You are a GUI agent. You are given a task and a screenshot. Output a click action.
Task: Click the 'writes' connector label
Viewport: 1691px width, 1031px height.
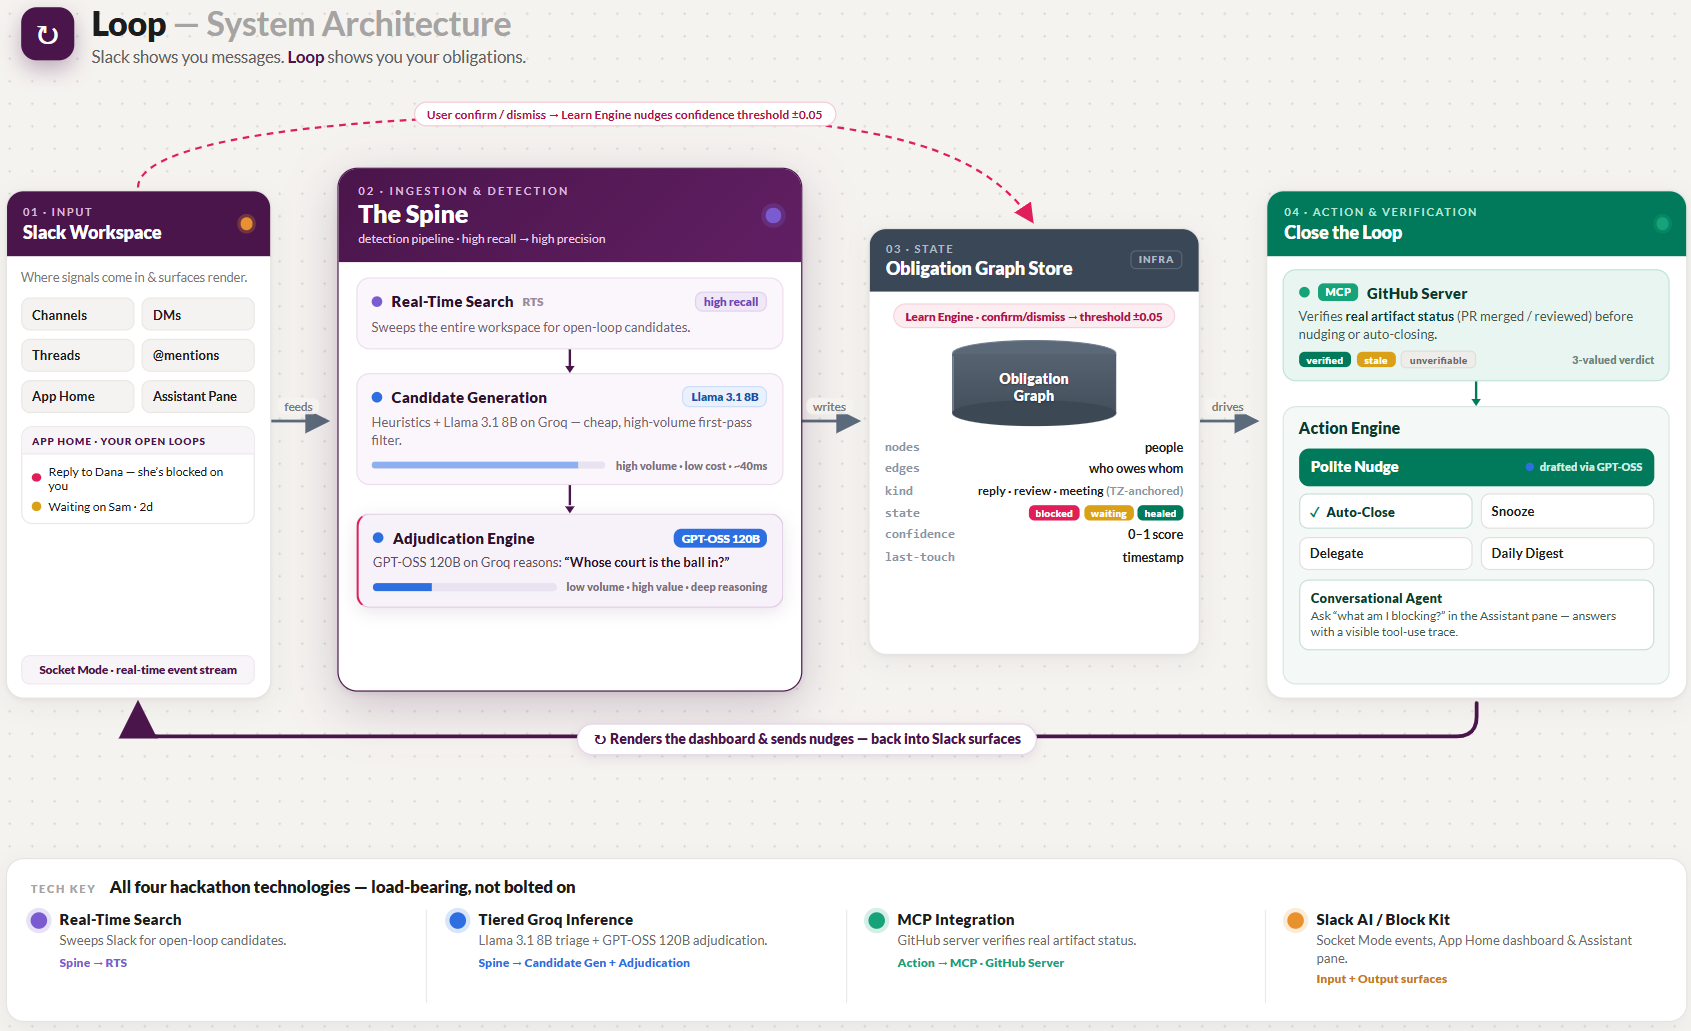tap(829, 407)
